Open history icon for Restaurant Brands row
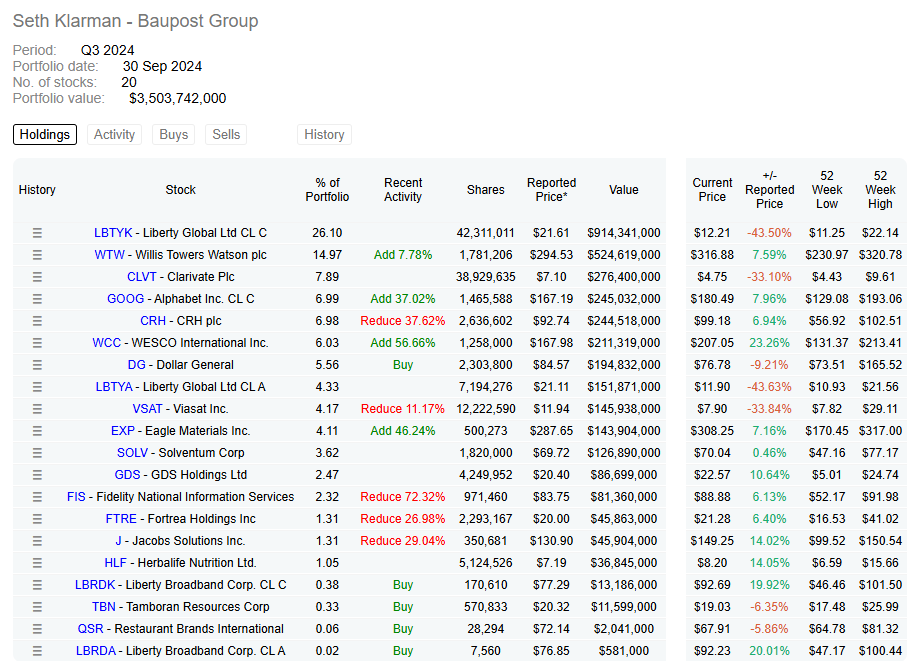921x664 pixels. tap(37, 629)
